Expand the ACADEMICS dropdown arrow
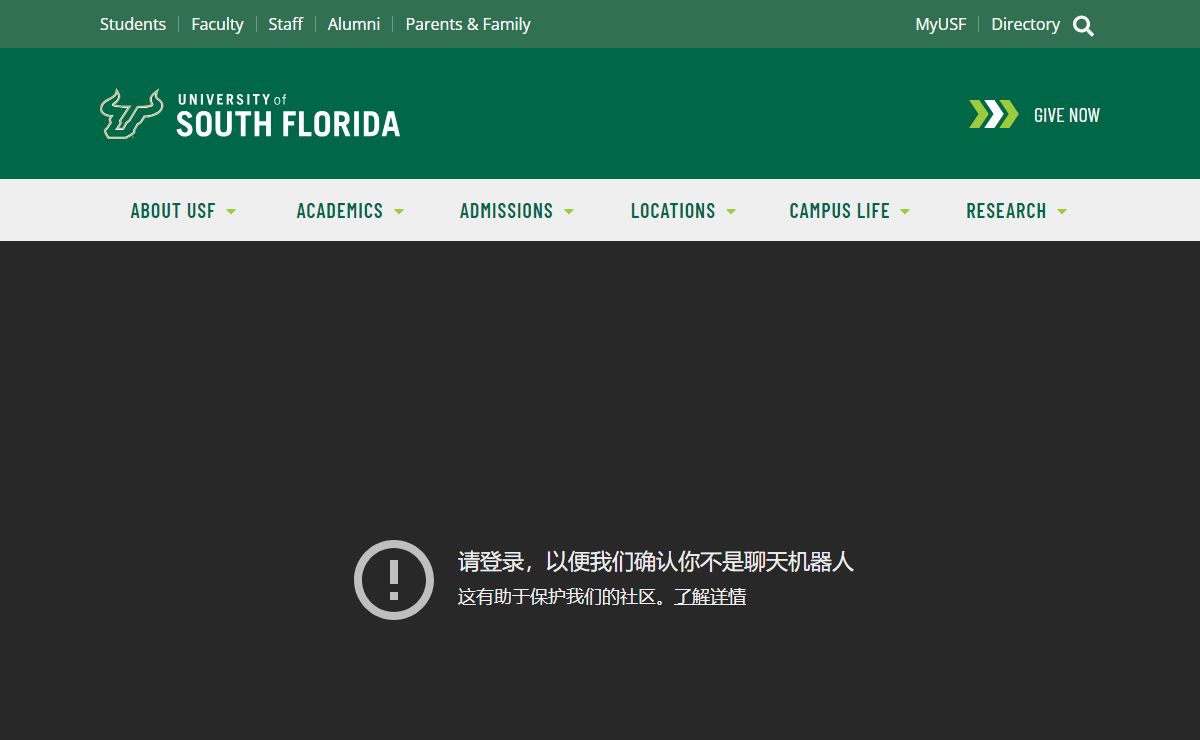Viewport: 1200px width, 740px height. (399, 212)
